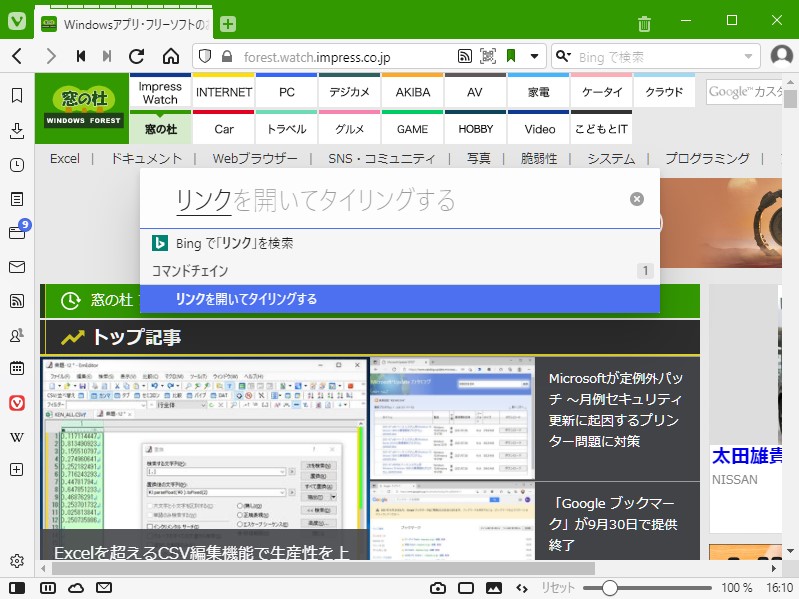Open Mail panel in sidebar
This screenshot has height=599, width=799.
[x=17, y=267]
